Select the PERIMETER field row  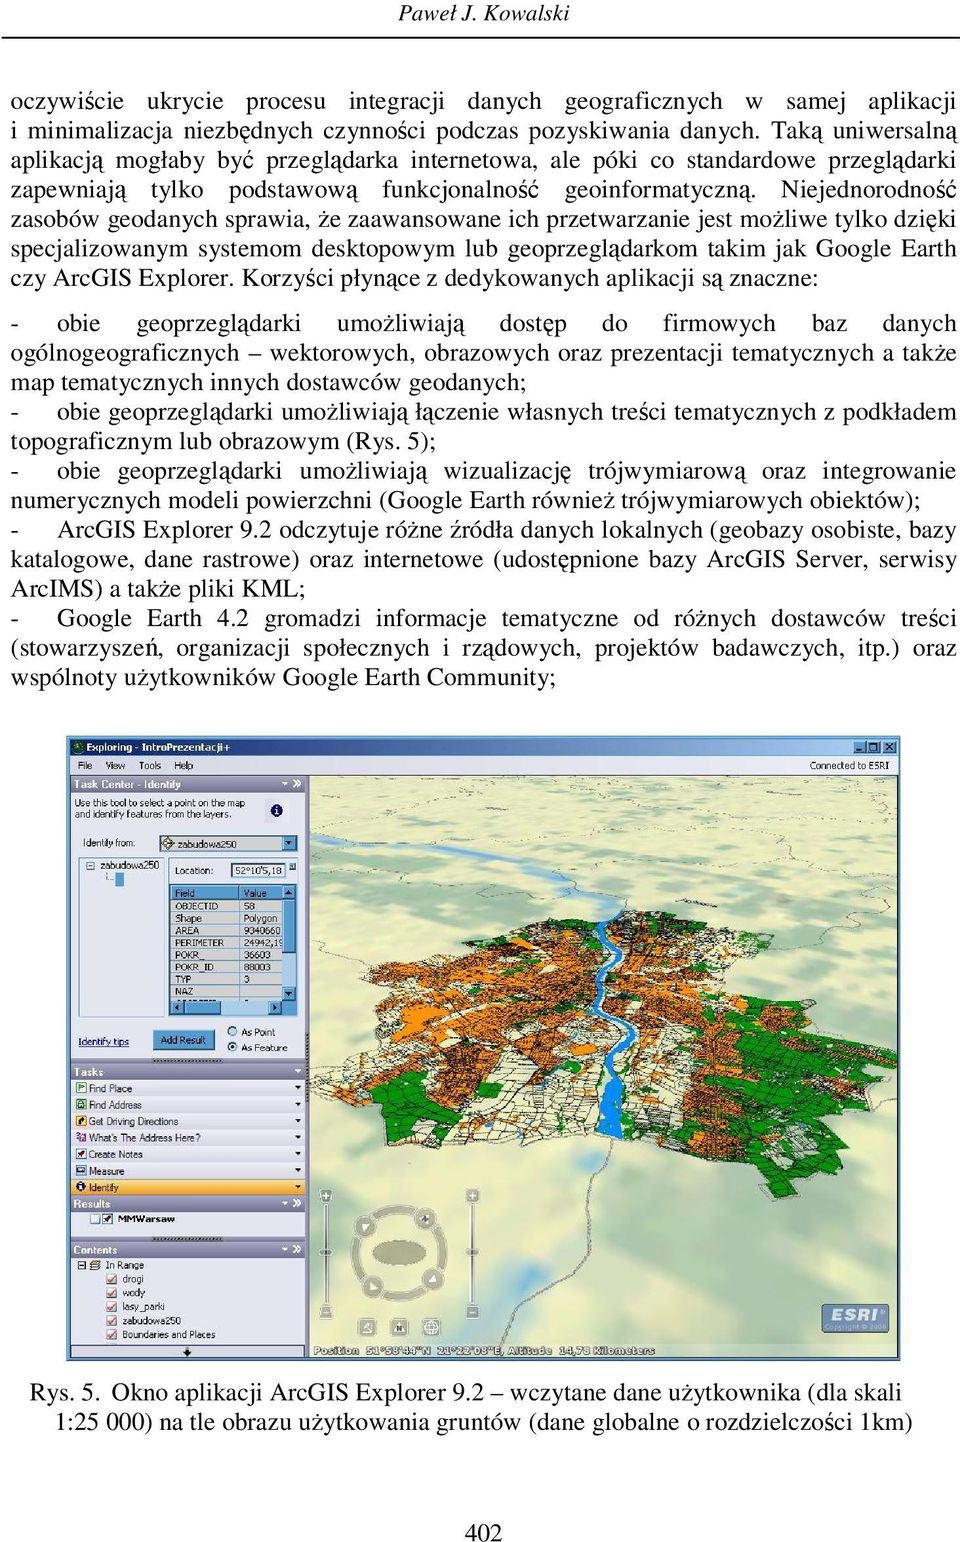coord(227,942)
